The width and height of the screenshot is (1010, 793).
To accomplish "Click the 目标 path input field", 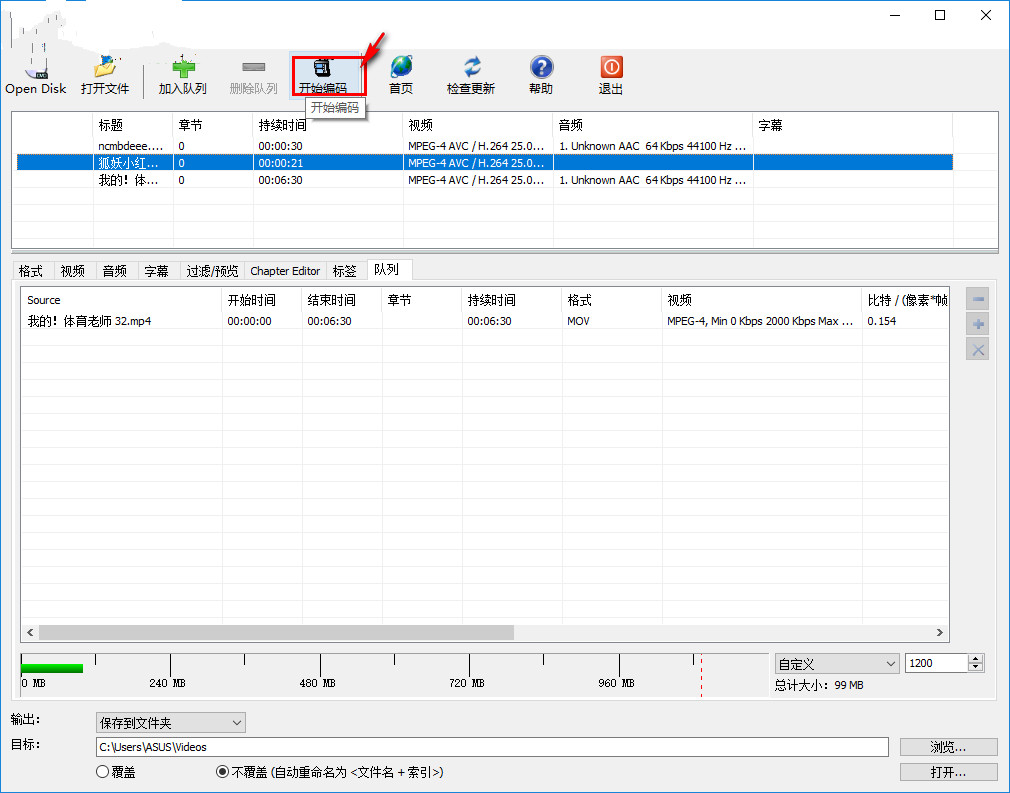I will 491,747.
